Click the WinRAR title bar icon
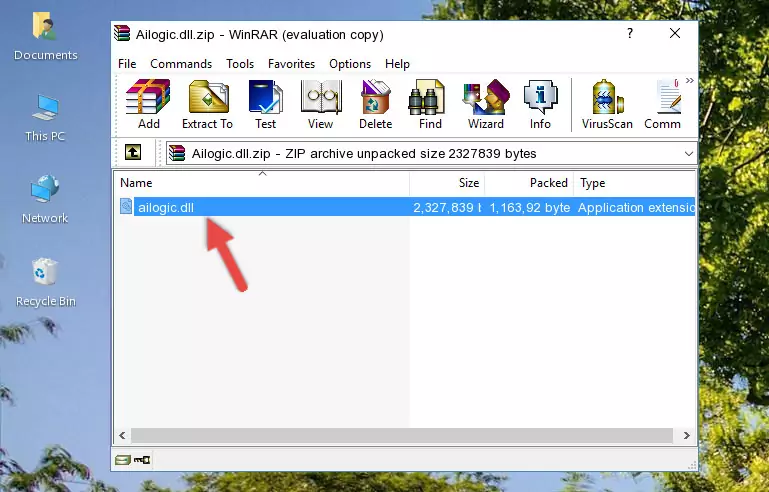The image size is (769, 492). pyautogui.click(x=122, y=33)
